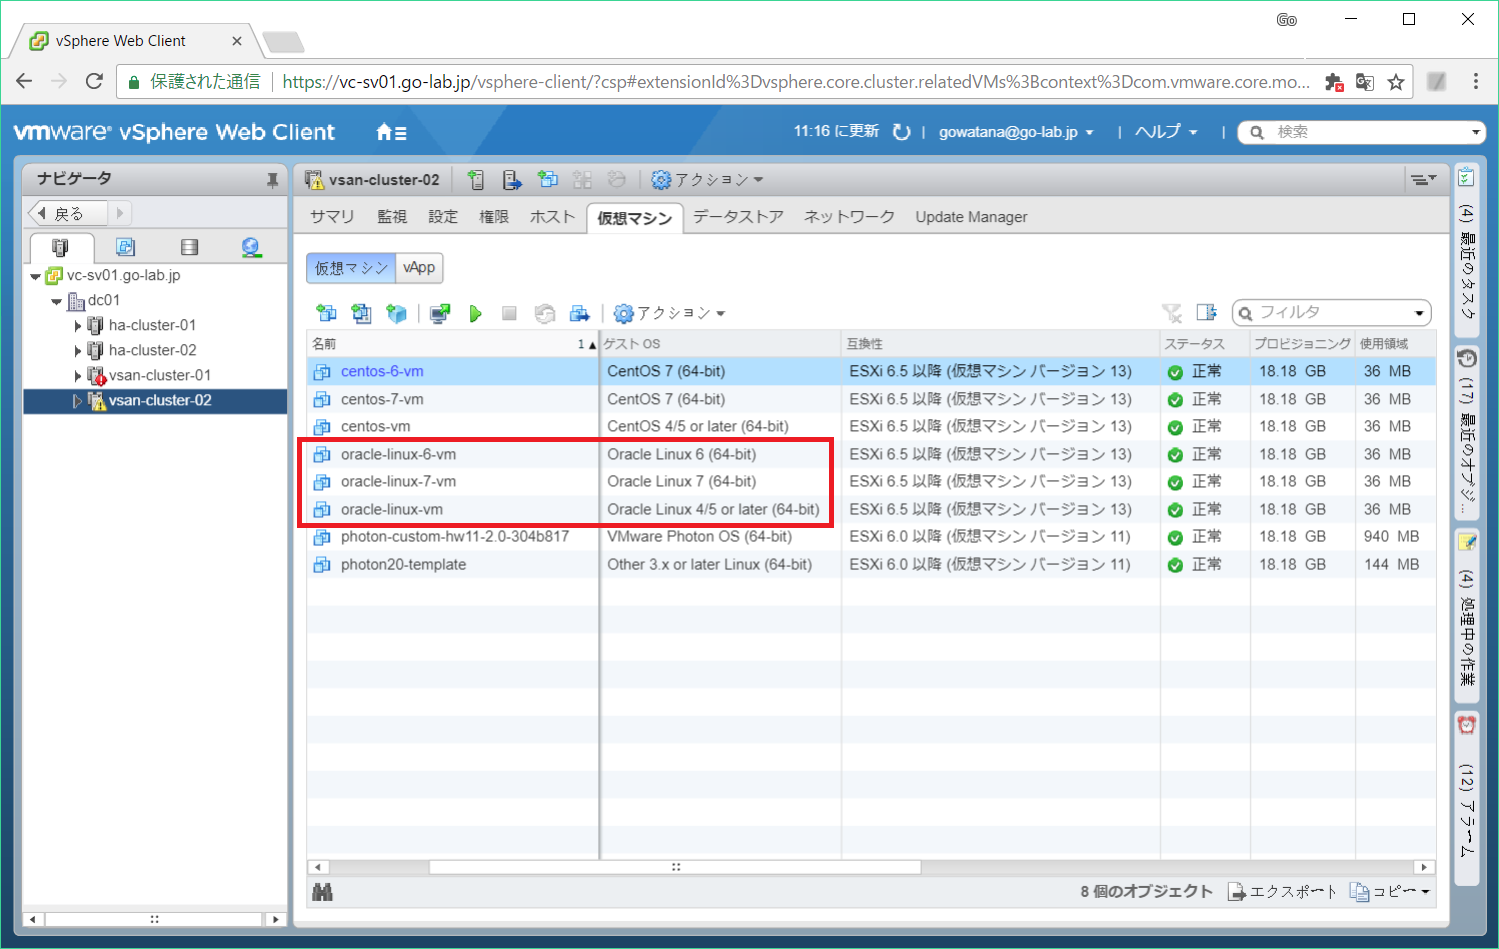This screenshot has height=949, width=1499.
Task: Select the photon20-template row
Action: [870, 564]
